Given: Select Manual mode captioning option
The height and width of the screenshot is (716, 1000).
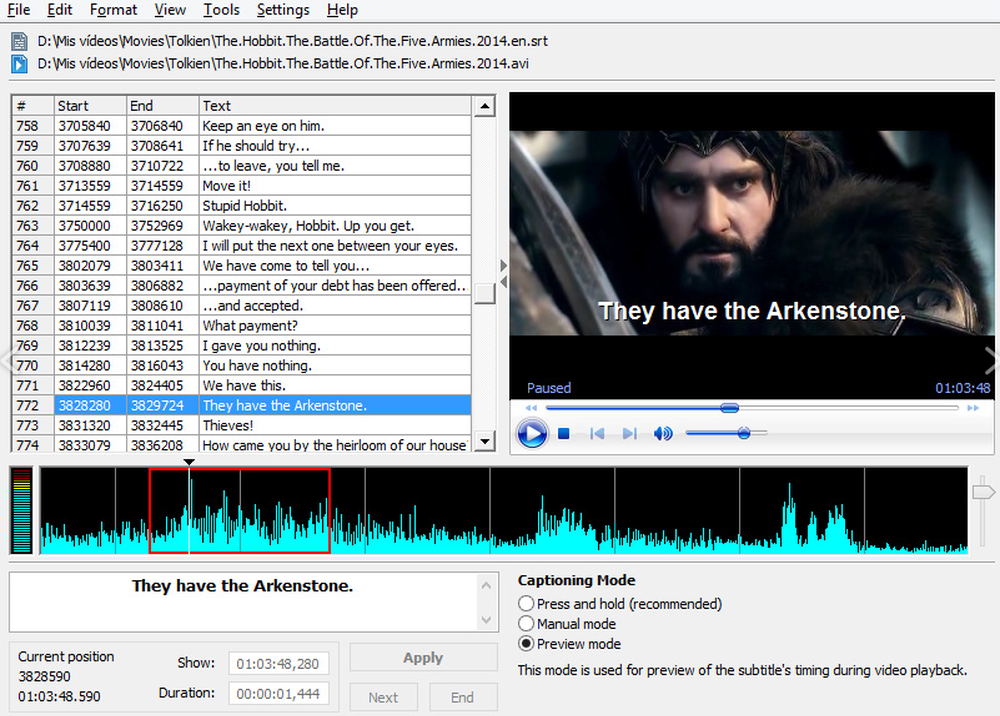Looking at the screenshot, I should coord(568,624).
